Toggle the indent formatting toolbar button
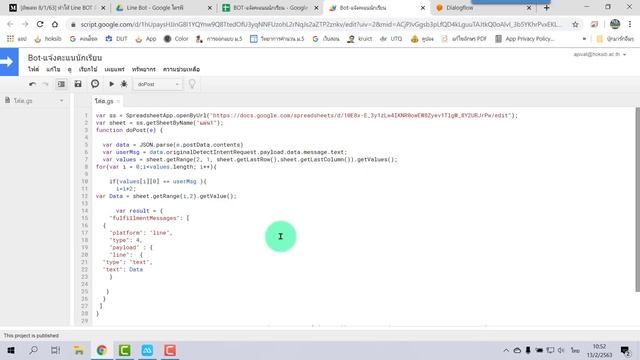640x360 pixels. [x=61, y=84]
